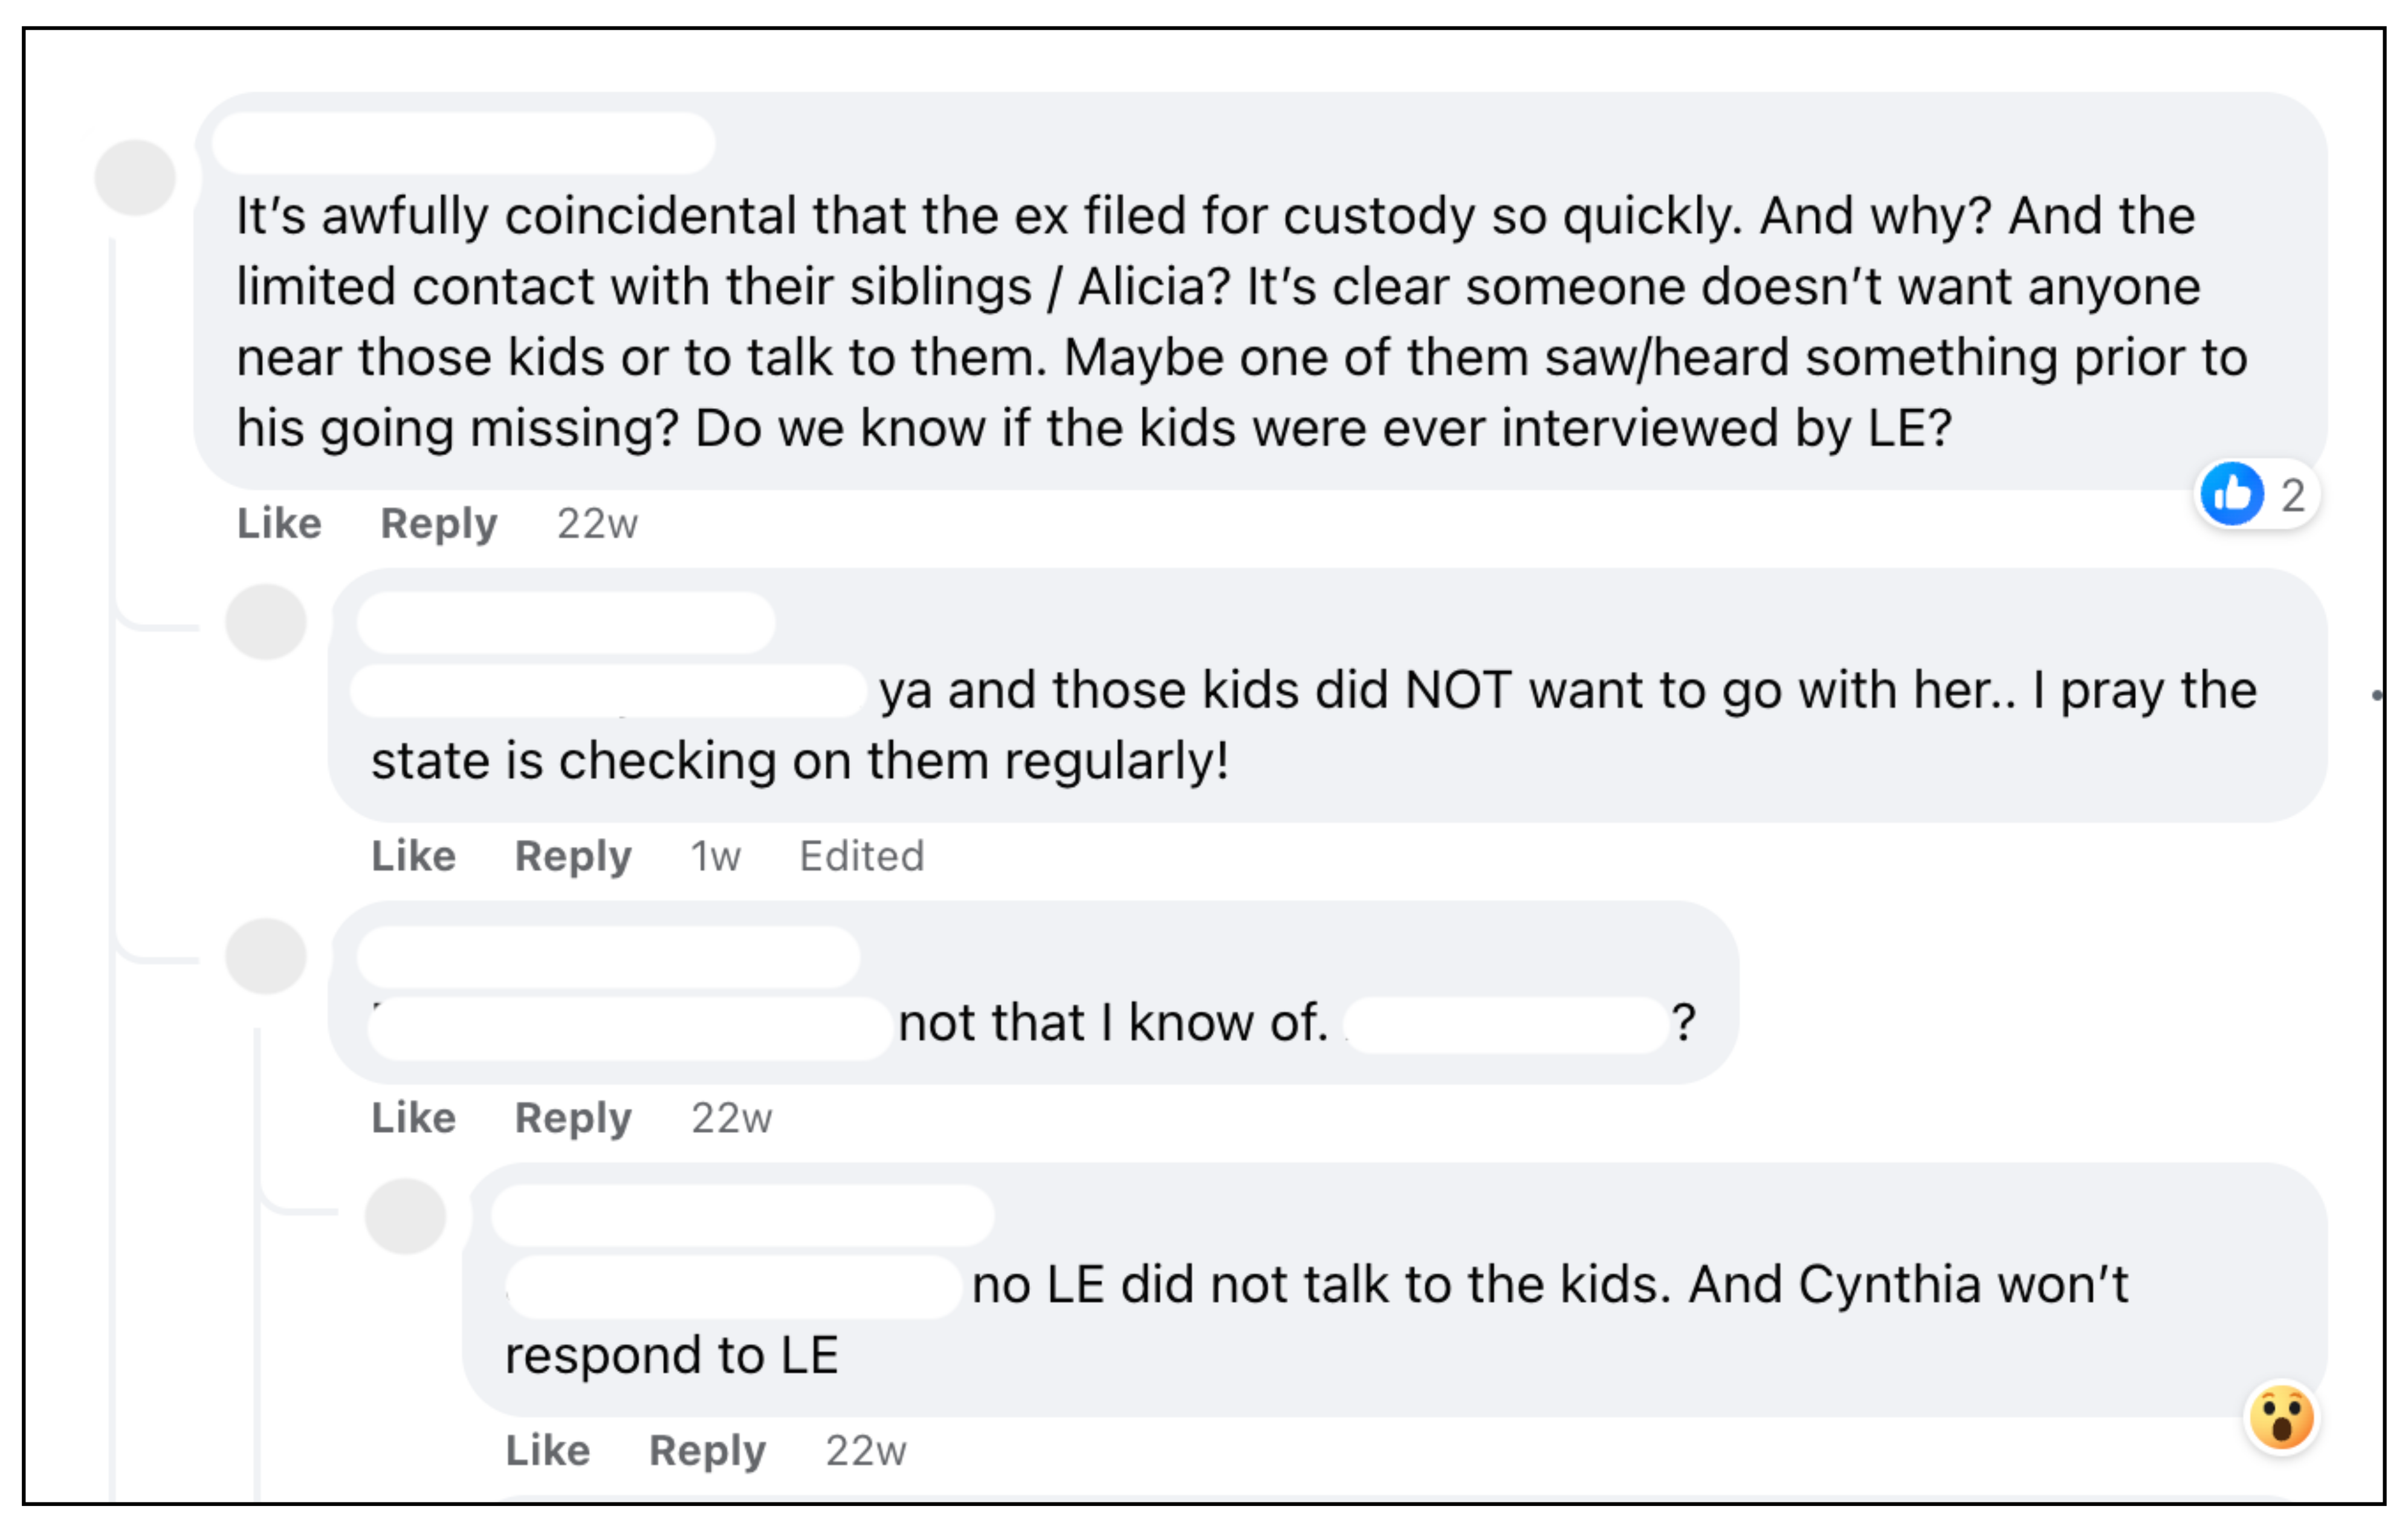The height and width of the screenshot is (1526, 2408).
Task: Open the 22w timestamp under "not that I know of"
Action: point(731,1117)
